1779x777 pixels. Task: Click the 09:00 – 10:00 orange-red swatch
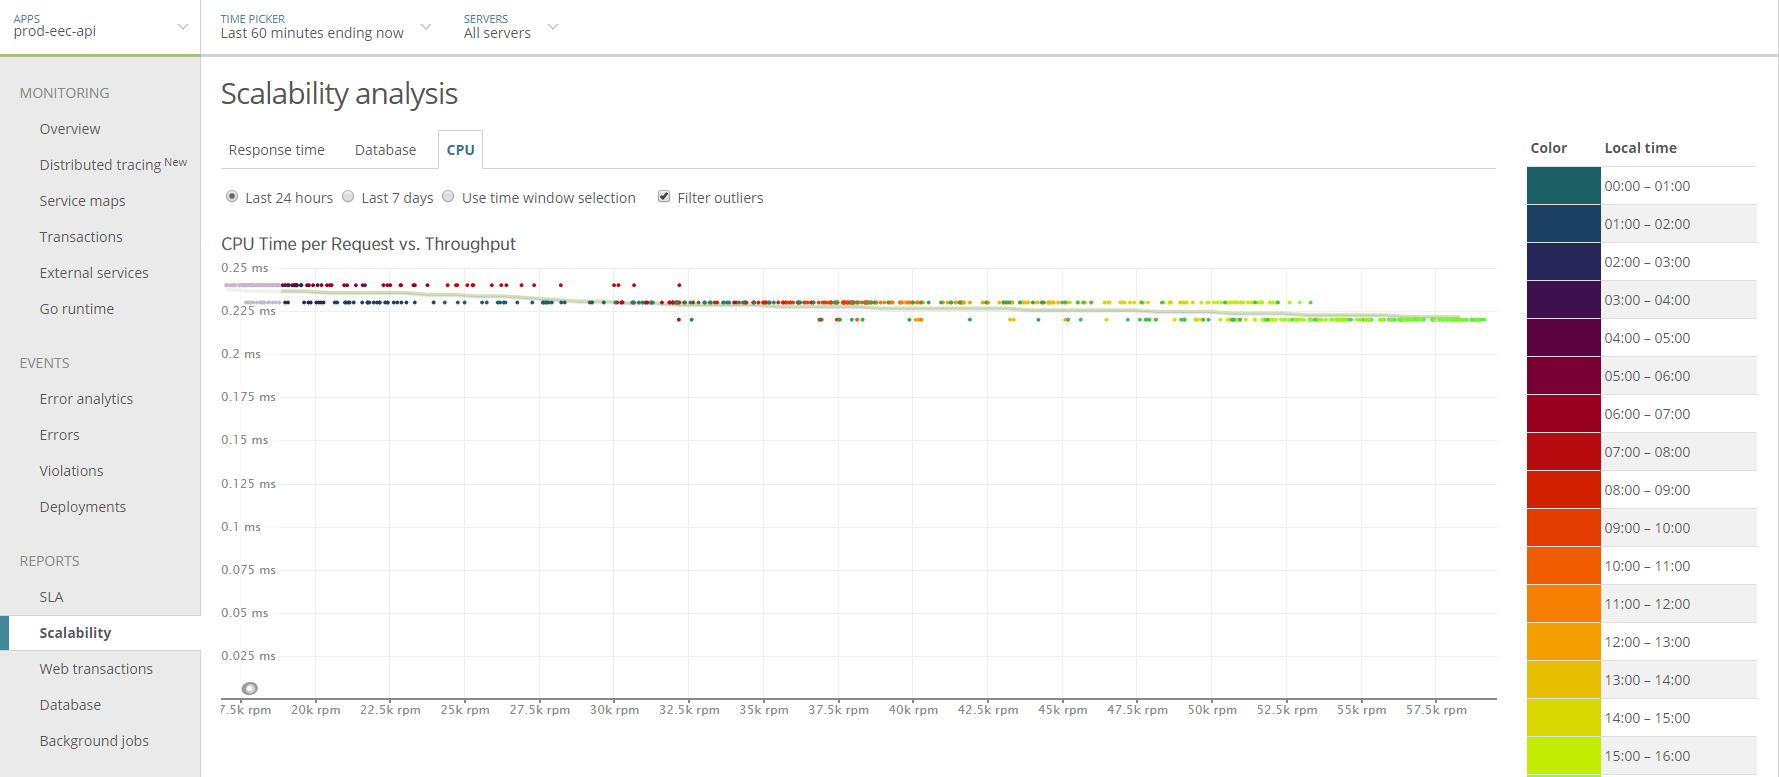[x=1563, y=528]
